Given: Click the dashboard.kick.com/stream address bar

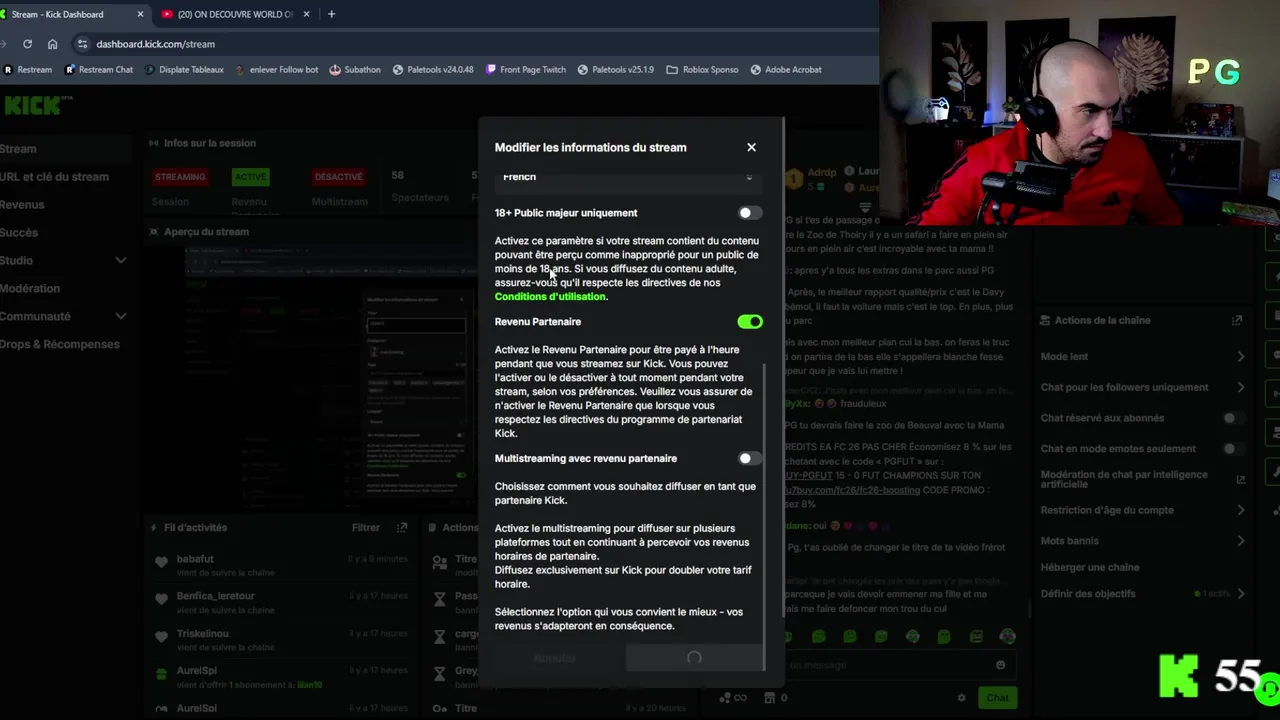Looking at the screenshot, I should (155, 44).
